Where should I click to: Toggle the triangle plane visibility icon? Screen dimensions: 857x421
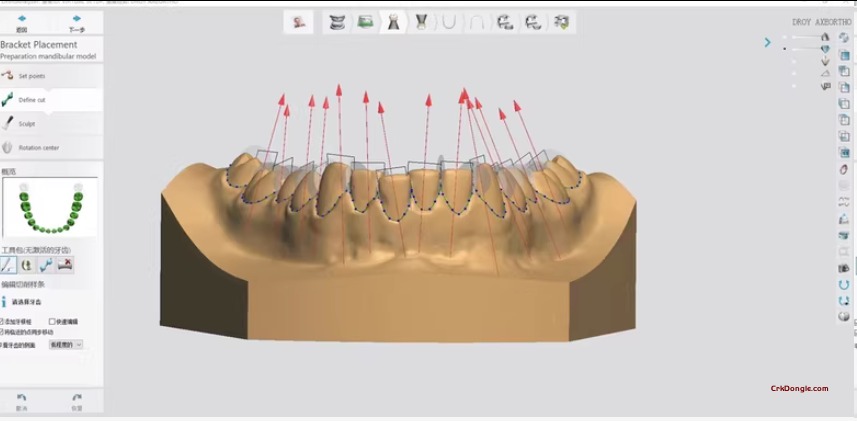[825, 73]
